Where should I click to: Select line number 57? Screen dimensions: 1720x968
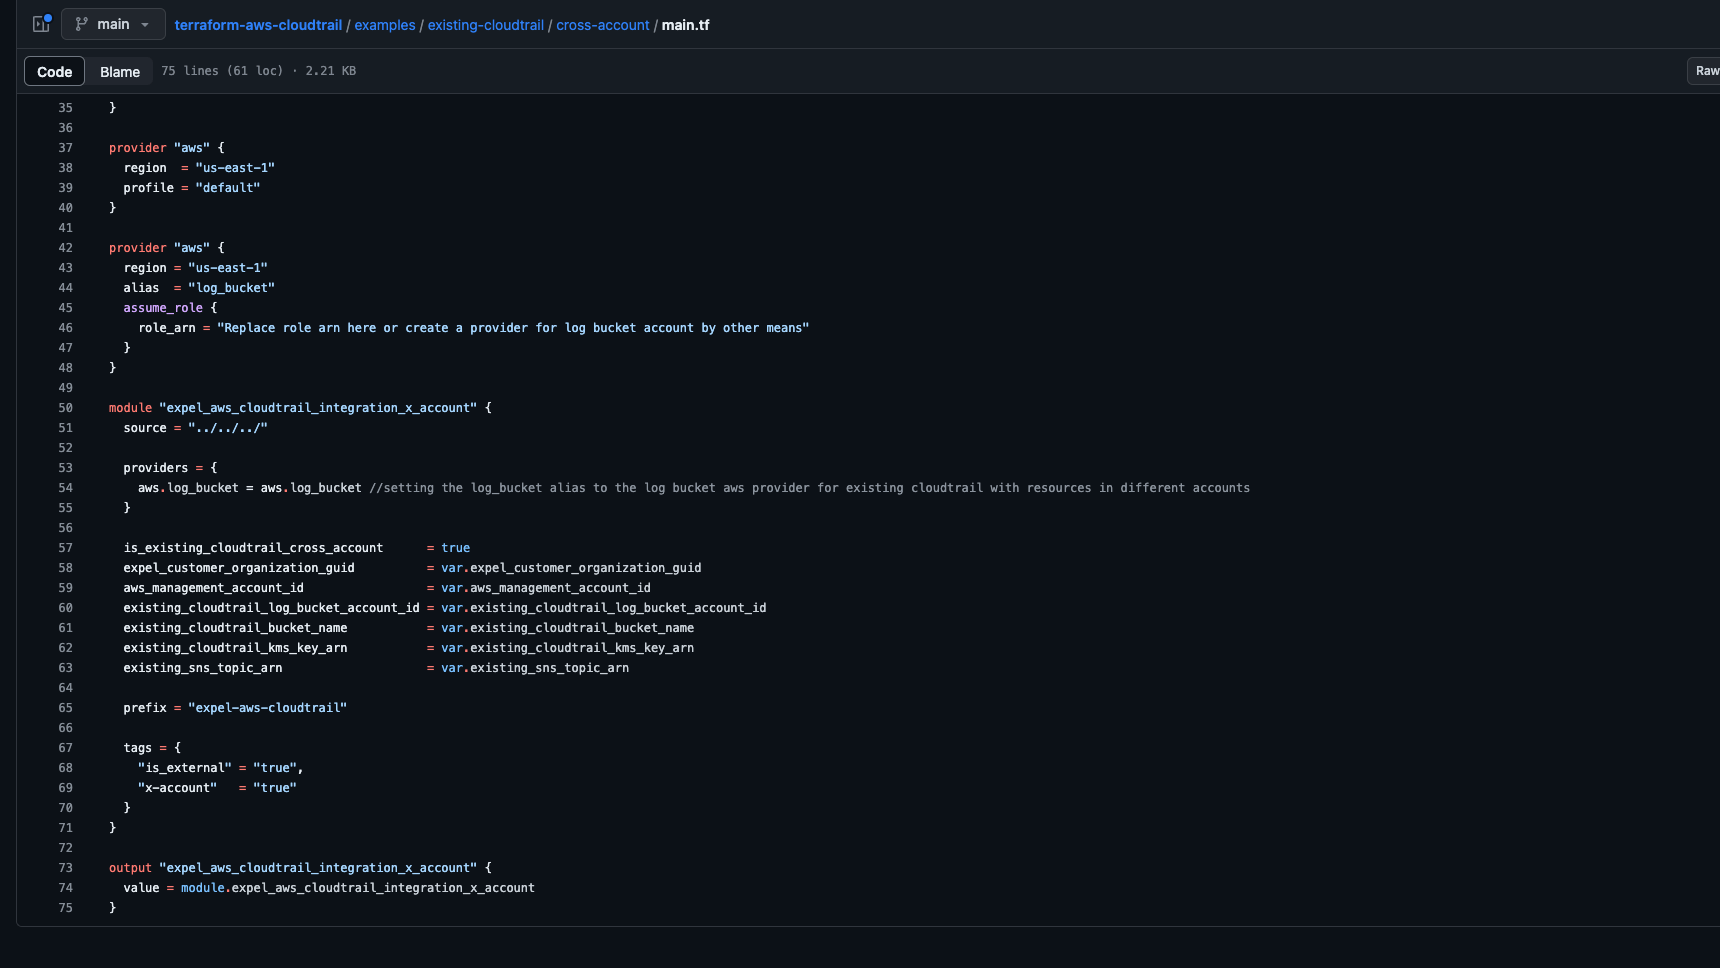[65, 548]
